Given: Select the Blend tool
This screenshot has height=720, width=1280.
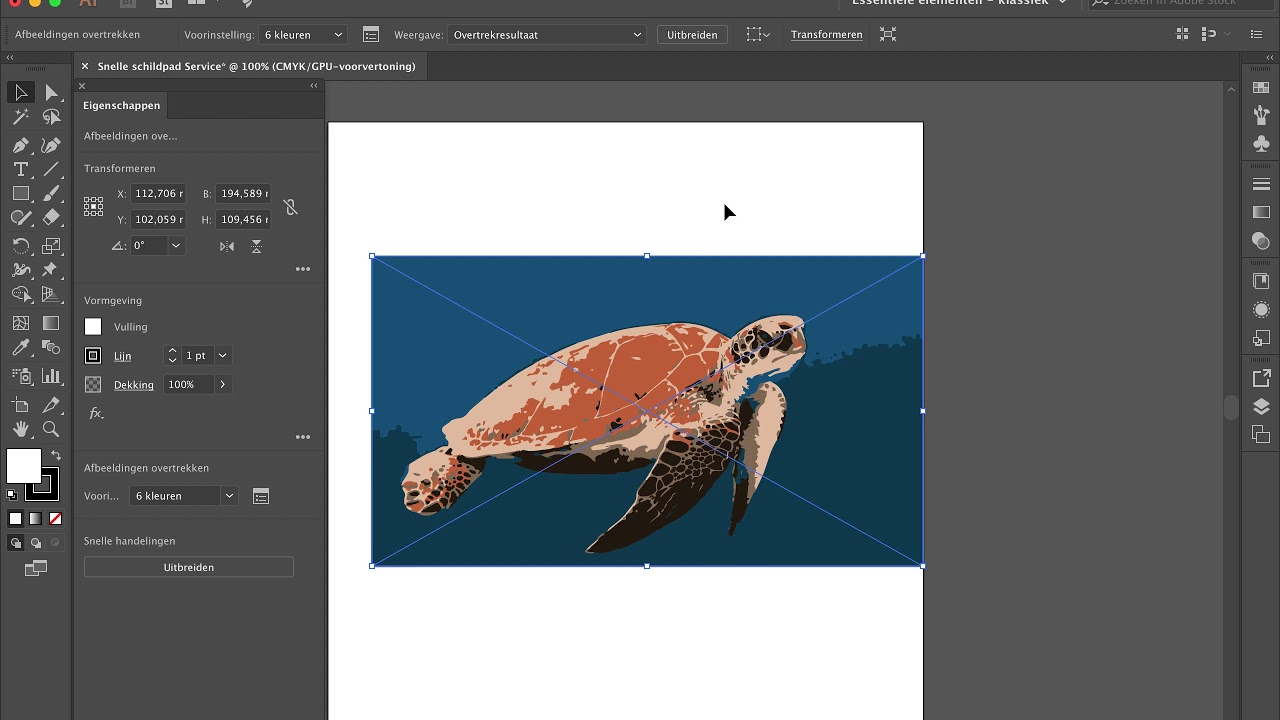Looking at the screenshot, I should coord(51,347).
